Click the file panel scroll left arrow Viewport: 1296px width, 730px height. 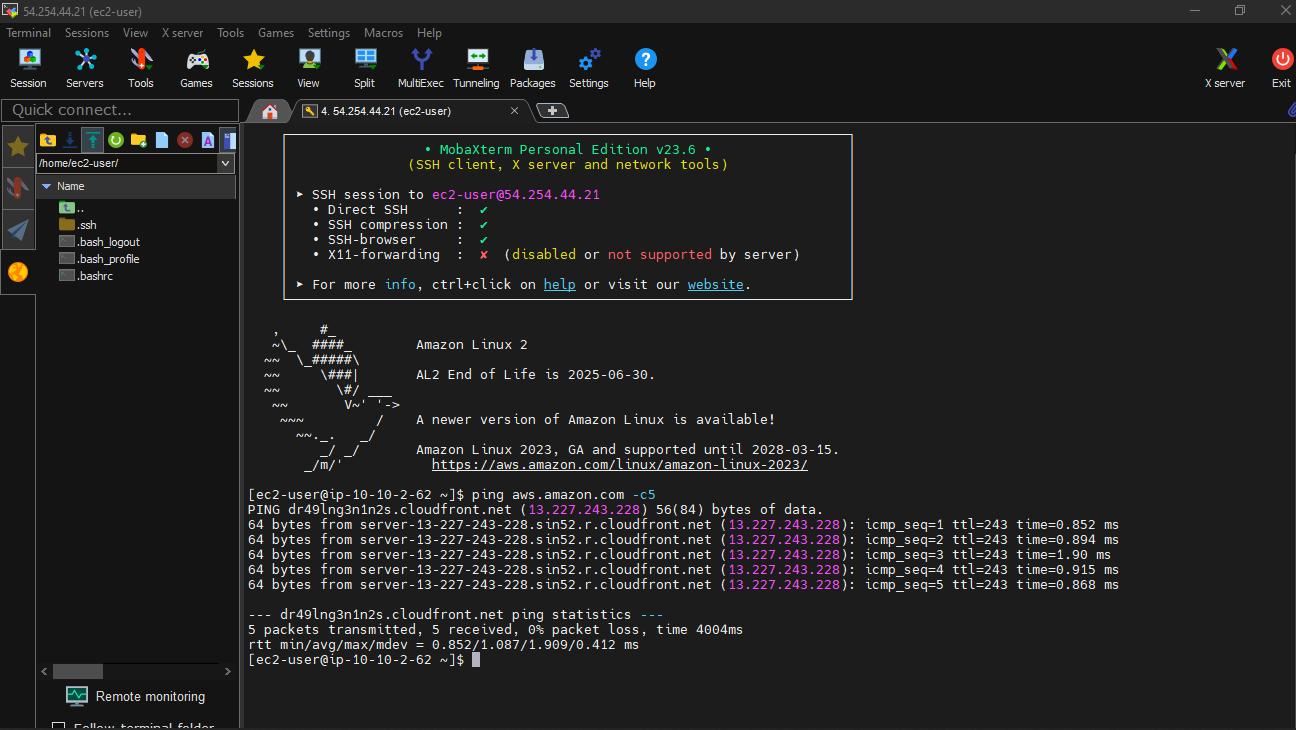click(x=44, y=672)
